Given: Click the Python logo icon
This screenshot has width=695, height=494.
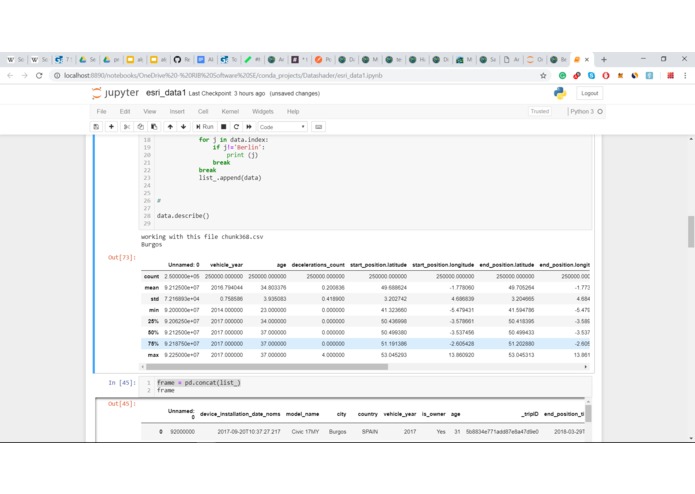Looking at the screenshot, I should click(560, 93).
